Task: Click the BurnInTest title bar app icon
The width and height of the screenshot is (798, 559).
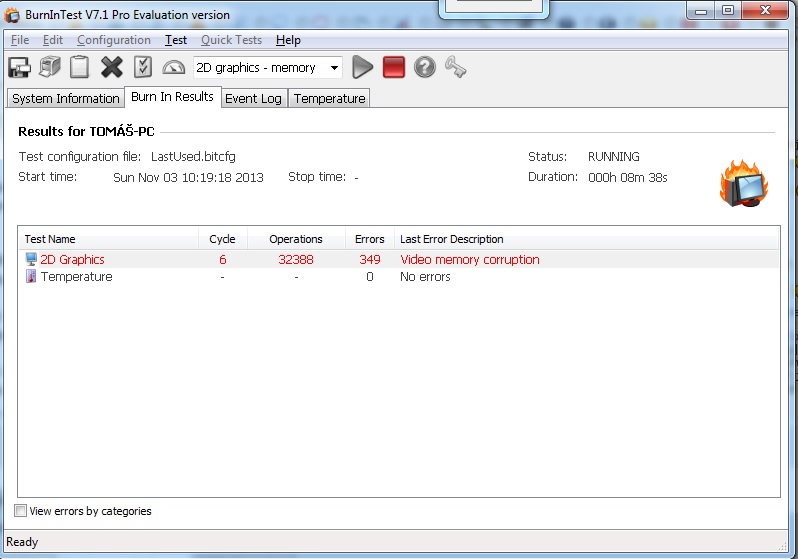Action: click(12, 15)
